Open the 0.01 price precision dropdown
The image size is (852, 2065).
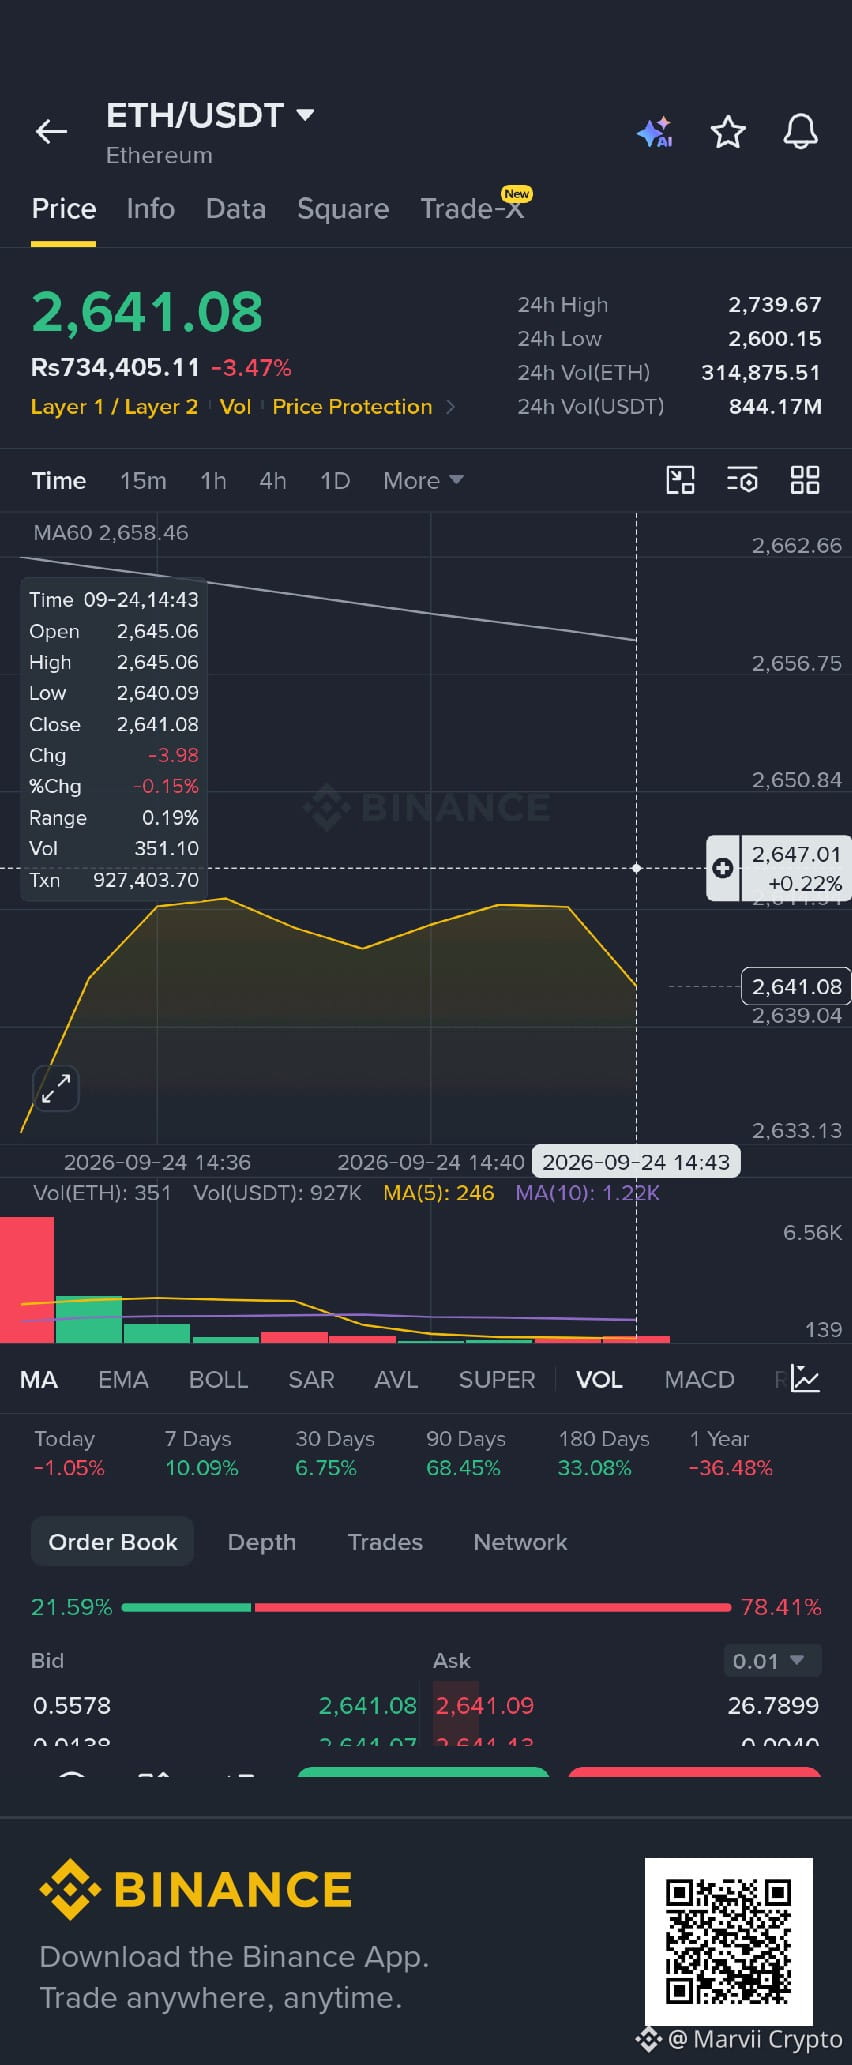tap(772, 1661)
